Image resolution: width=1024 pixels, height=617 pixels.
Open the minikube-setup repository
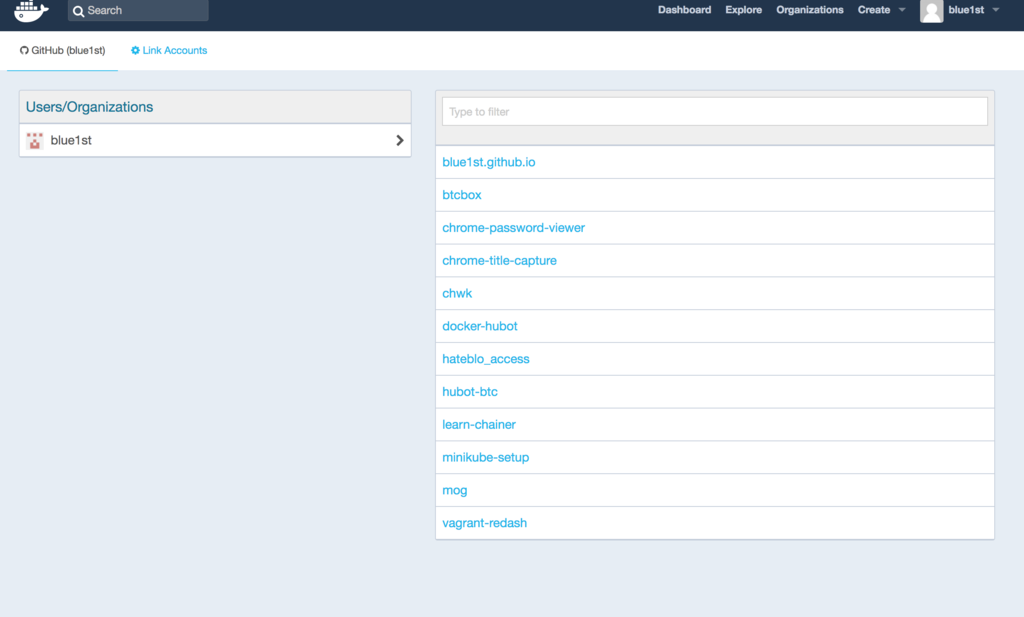tap(486, 457)
